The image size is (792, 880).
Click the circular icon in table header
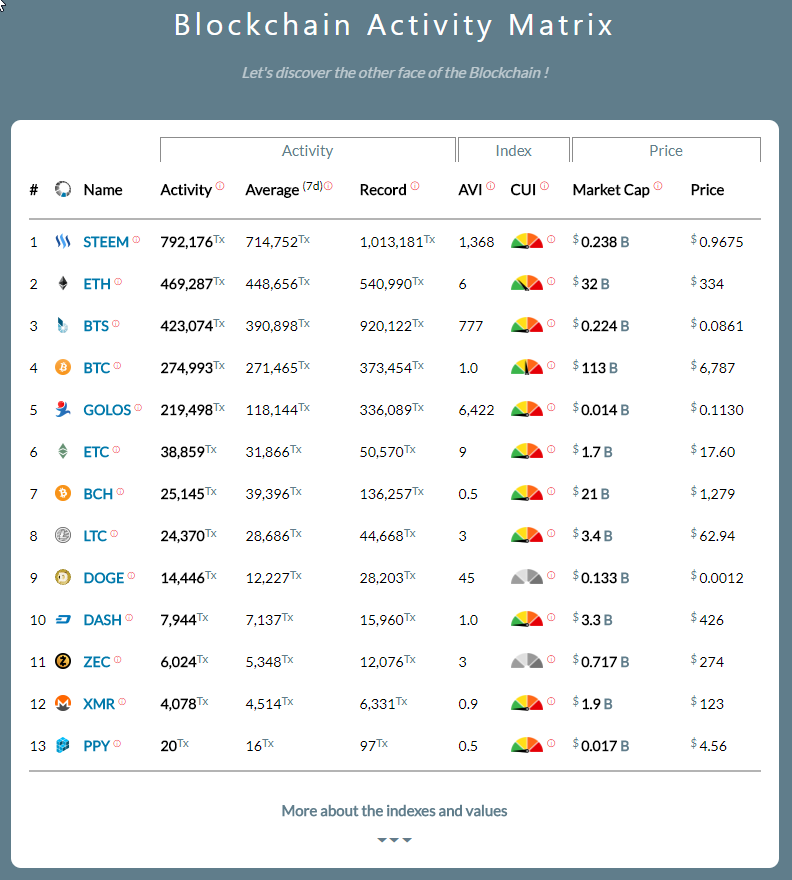pos(63,189)
